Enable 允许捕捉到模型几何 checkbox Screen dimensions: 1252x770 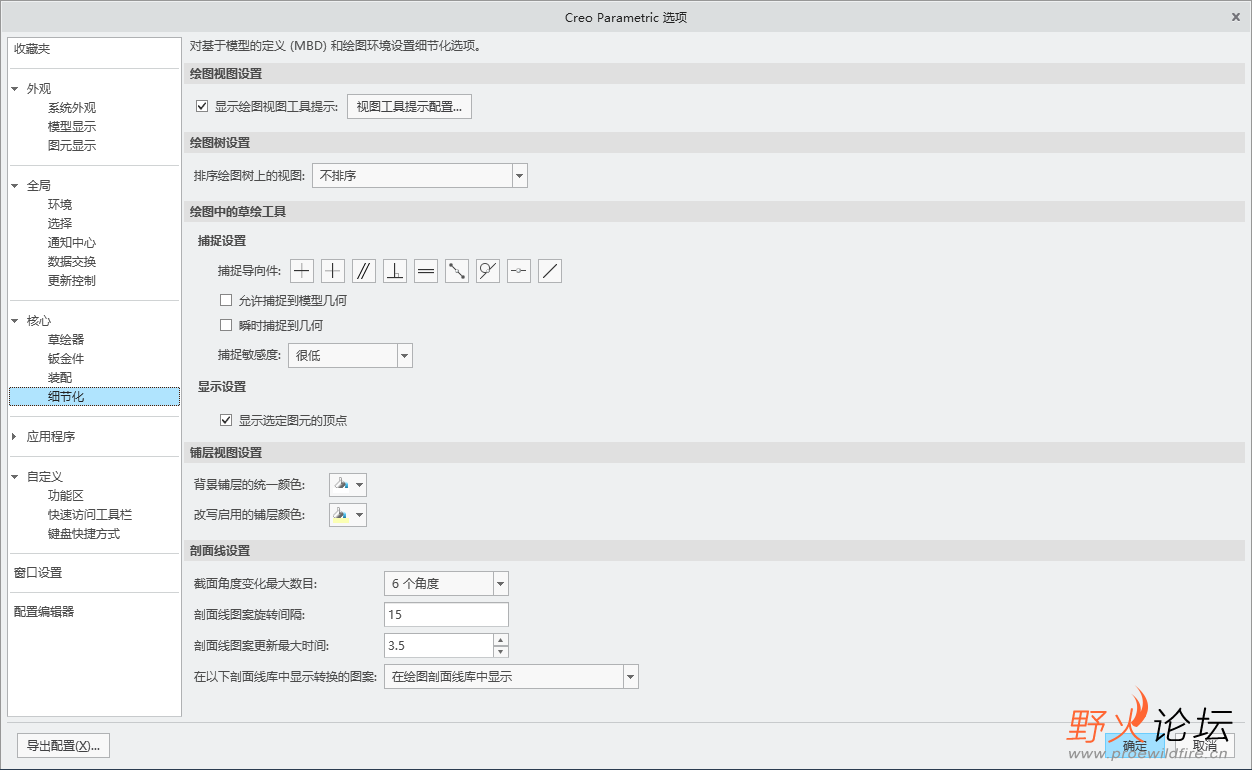(x=226, y=300)
